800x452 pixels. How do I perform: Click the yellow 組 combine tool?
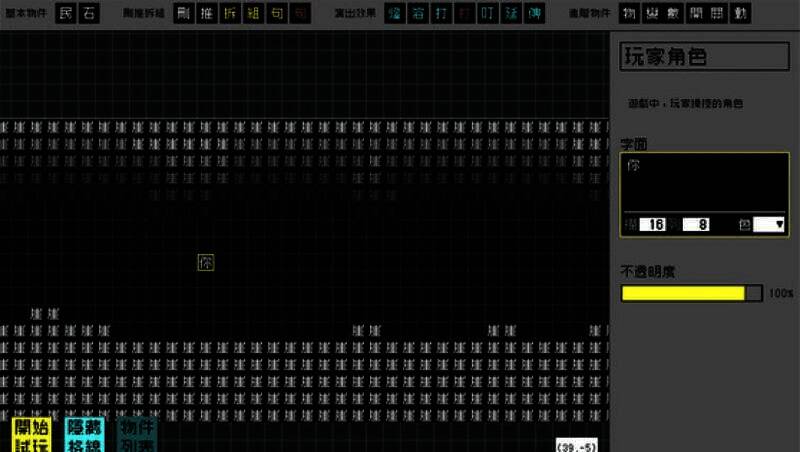(x=254, y=14)
